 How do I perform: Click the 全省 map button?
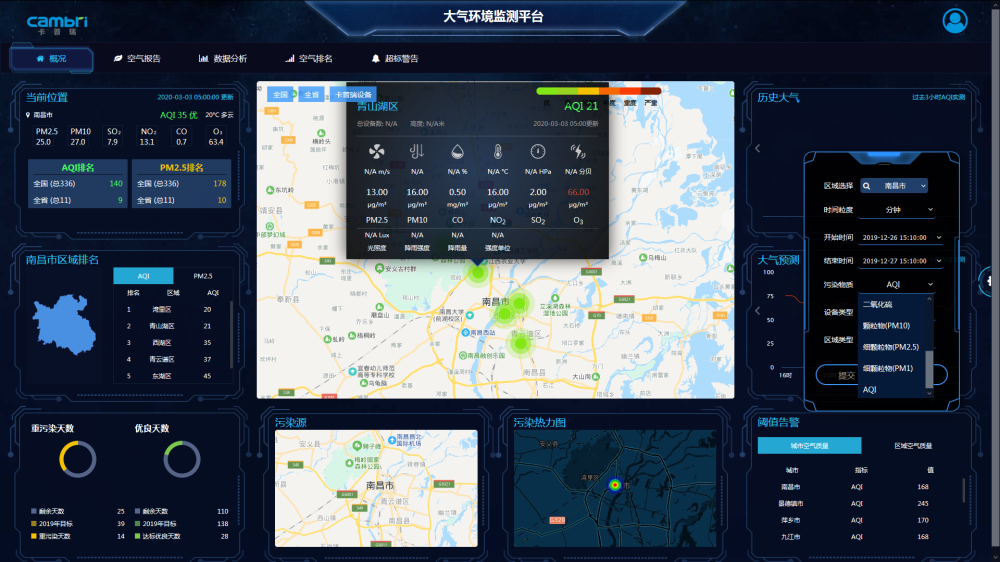pyautogui.click(x=311, y=94)
